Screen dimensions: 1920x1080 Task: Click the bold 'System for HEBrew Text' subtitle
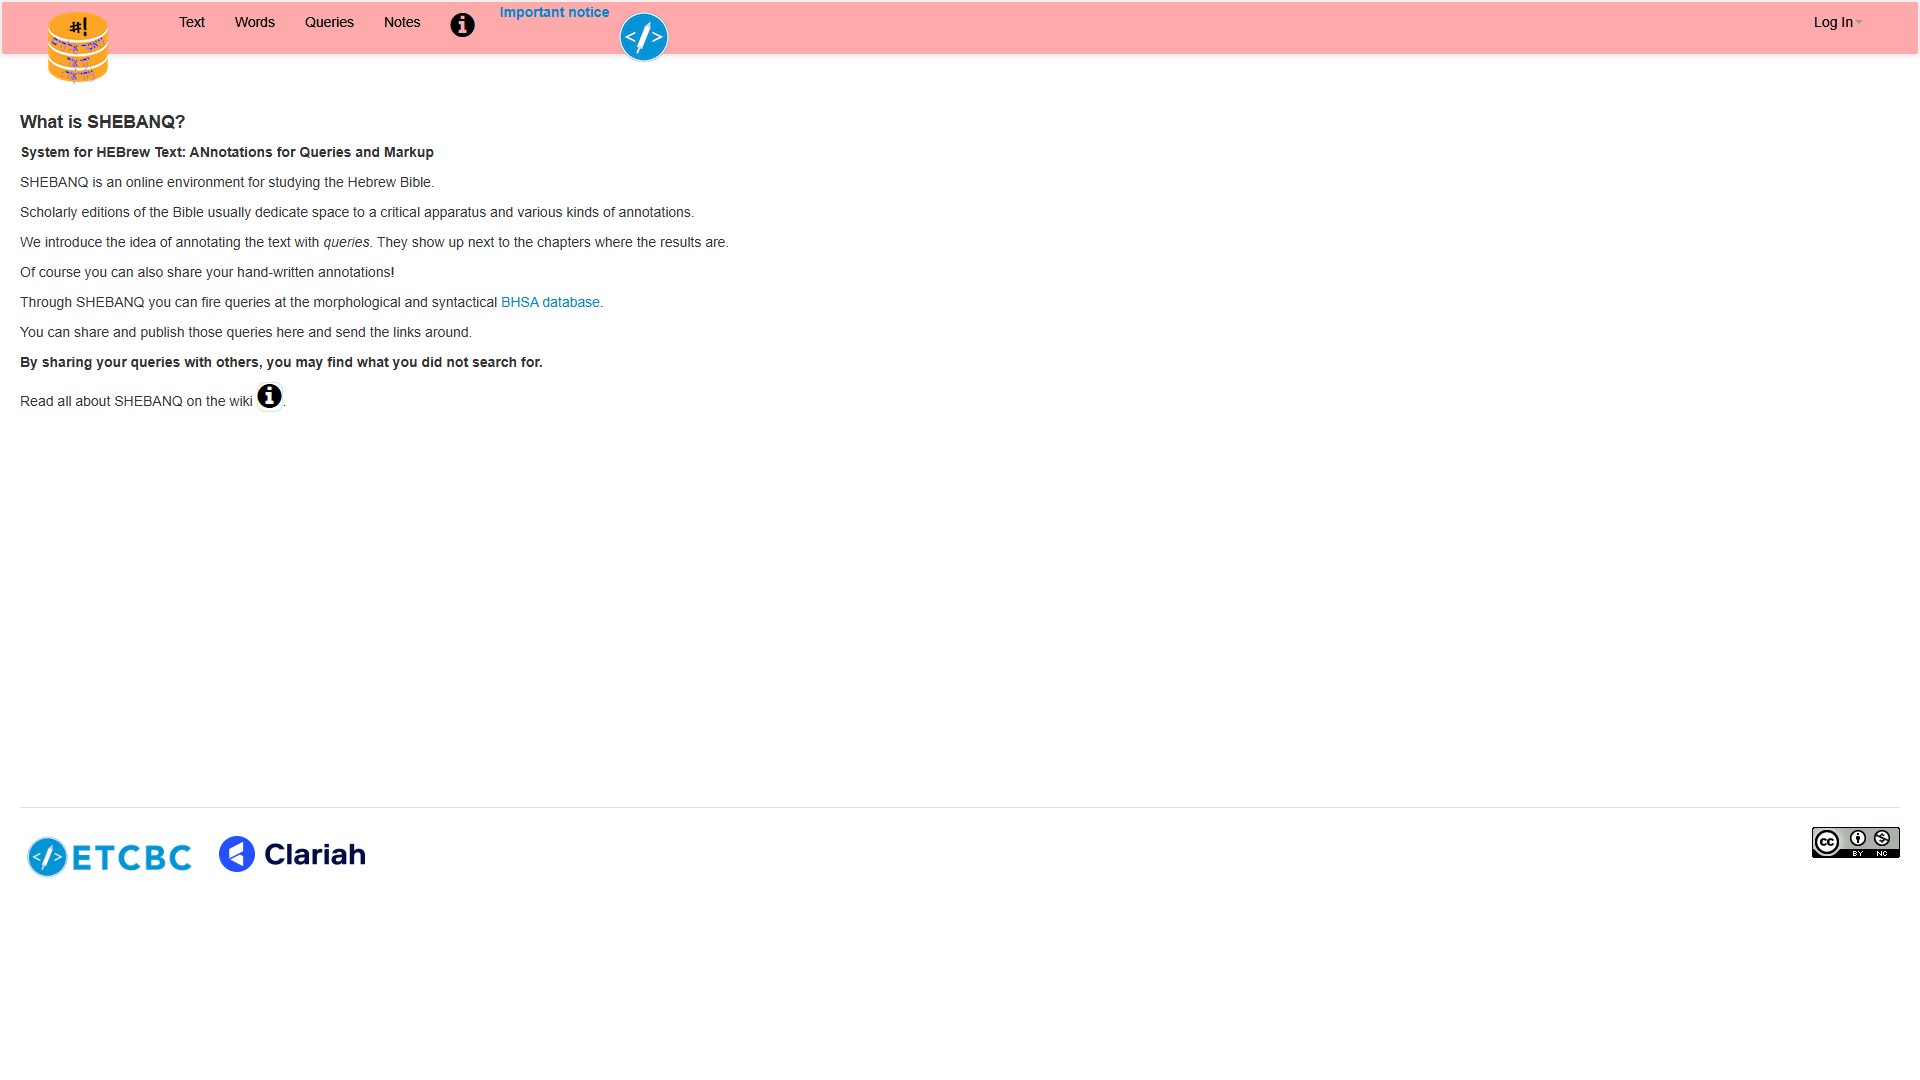click(x=227, y=152)
